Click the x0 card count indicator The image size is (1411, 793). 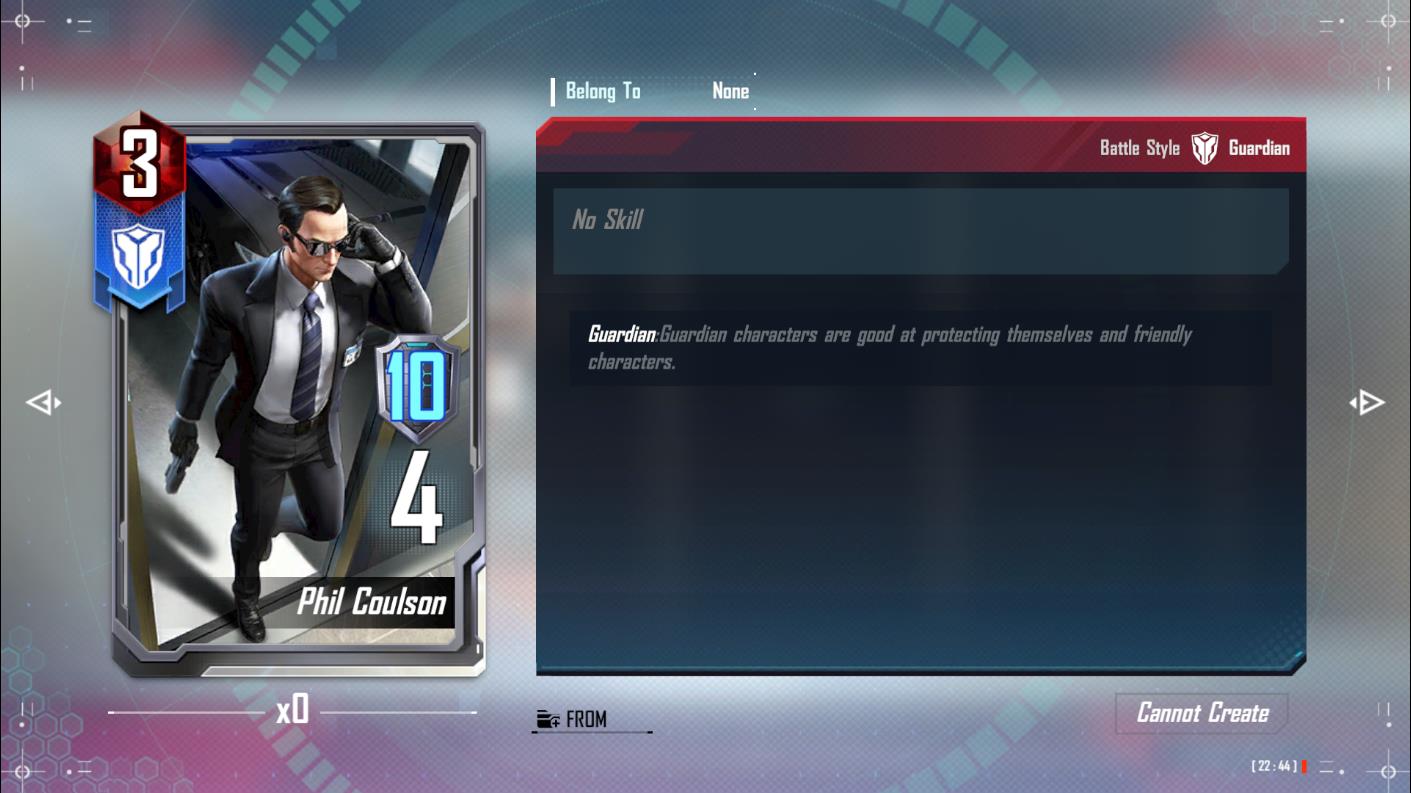click(x=293, y=711)
